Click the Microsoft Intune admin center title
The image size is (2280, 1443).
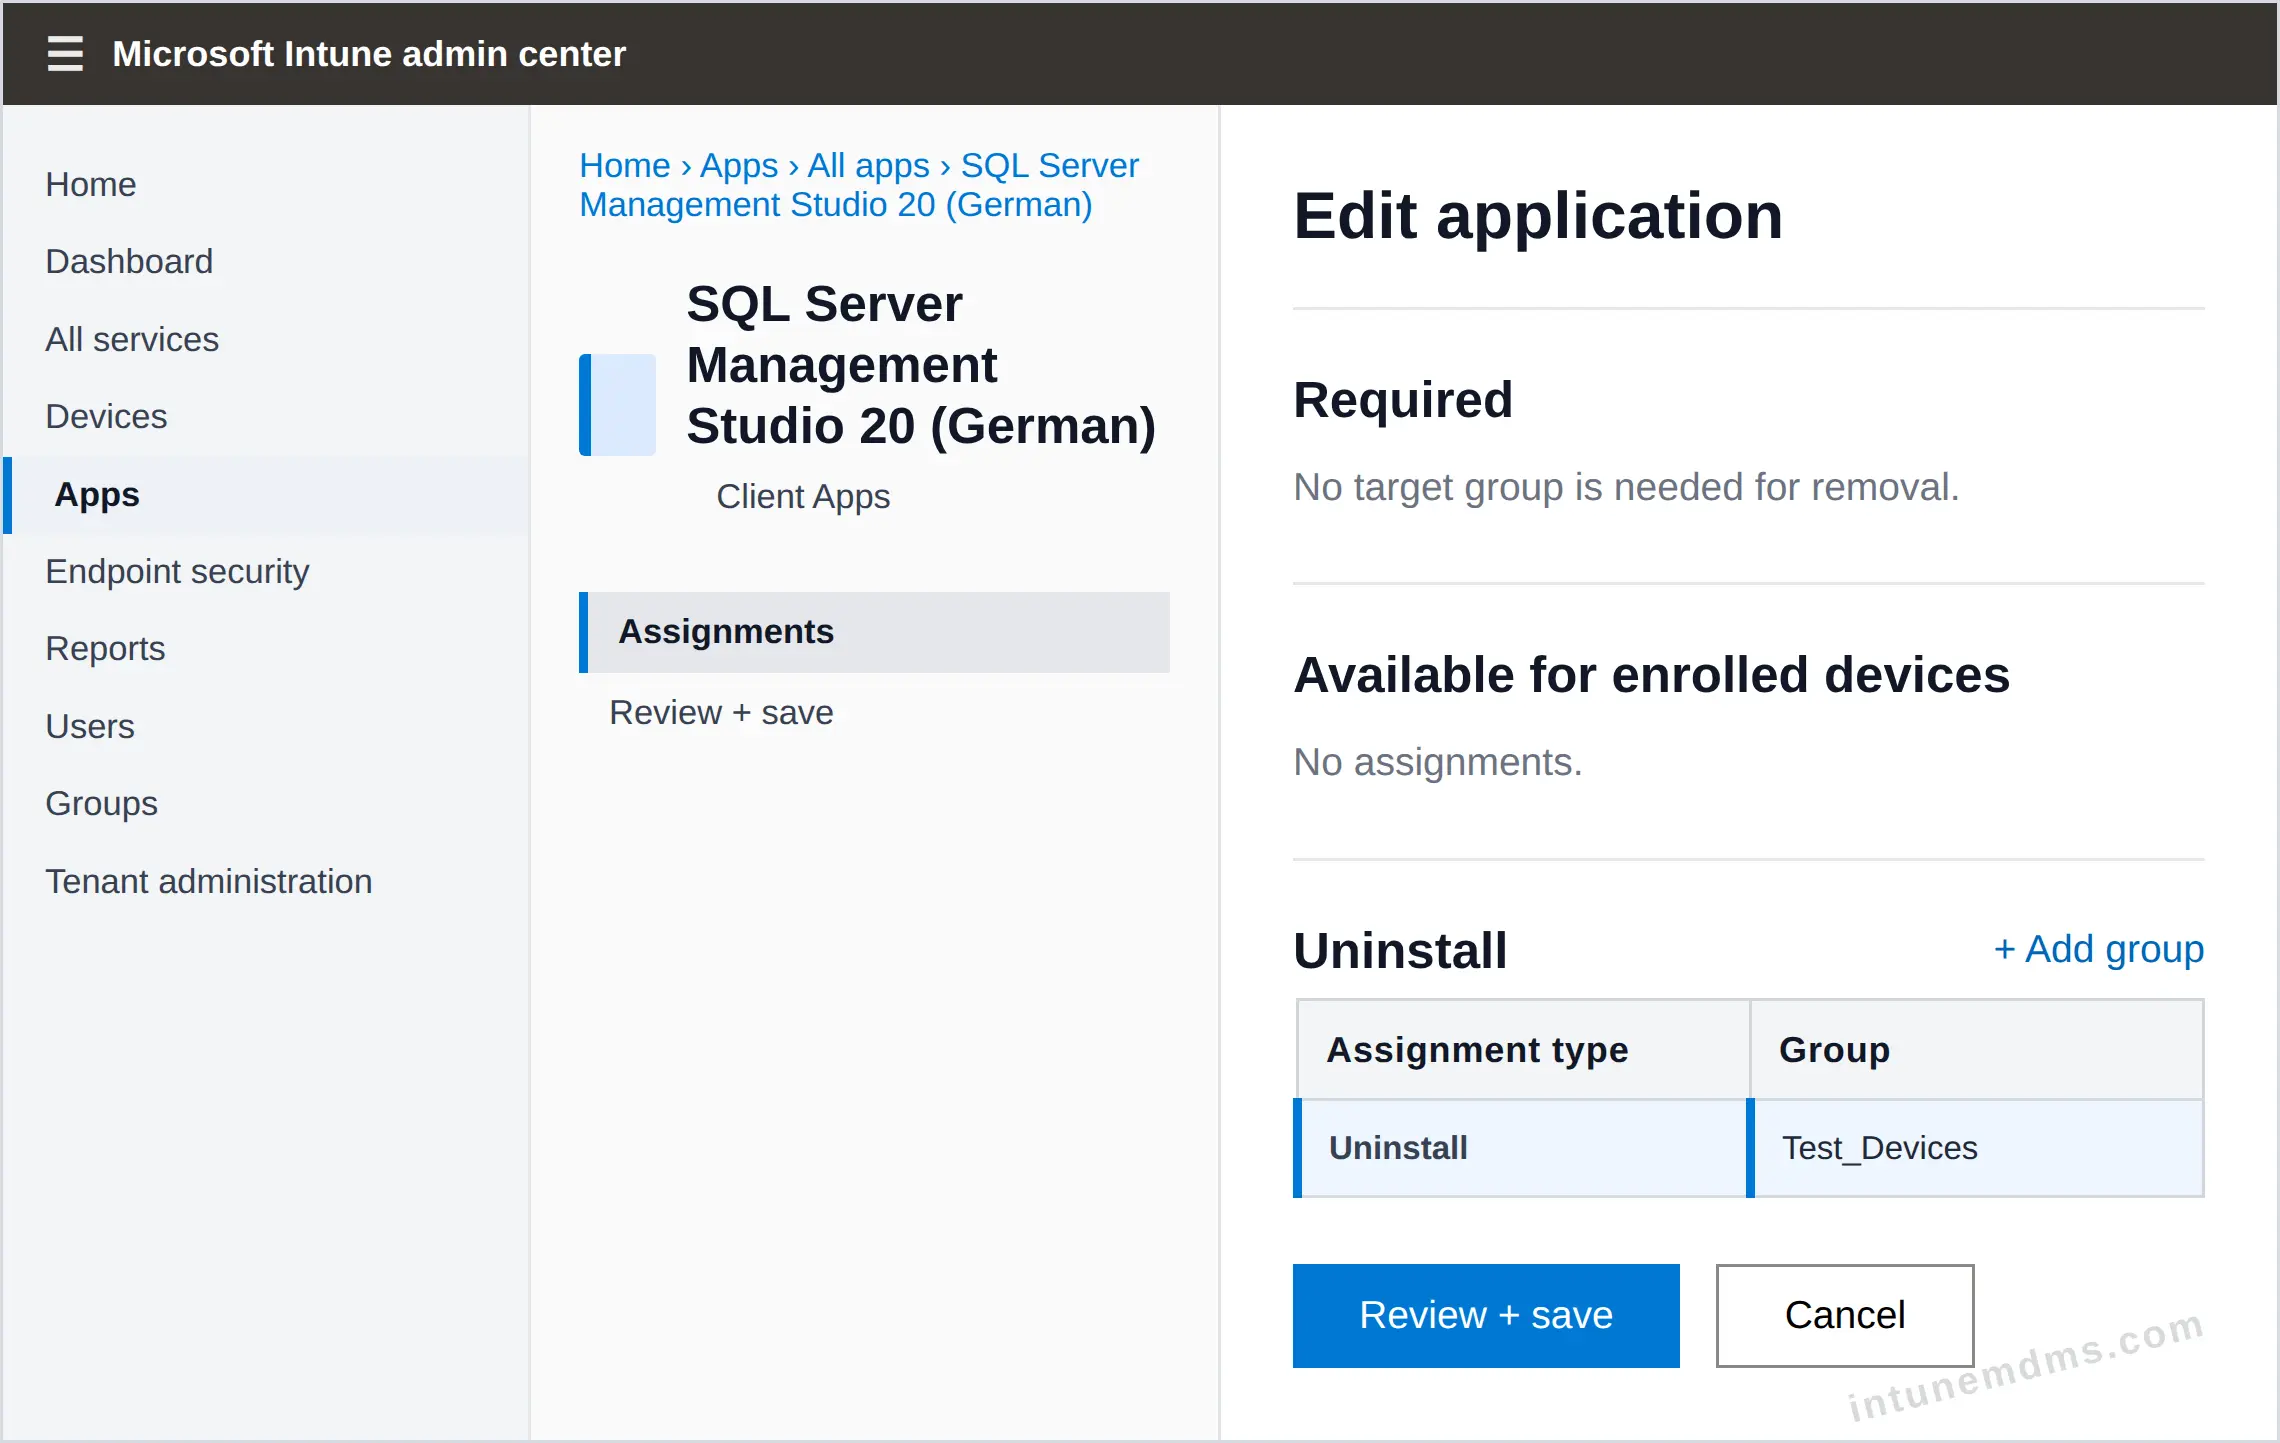point(369,53)
